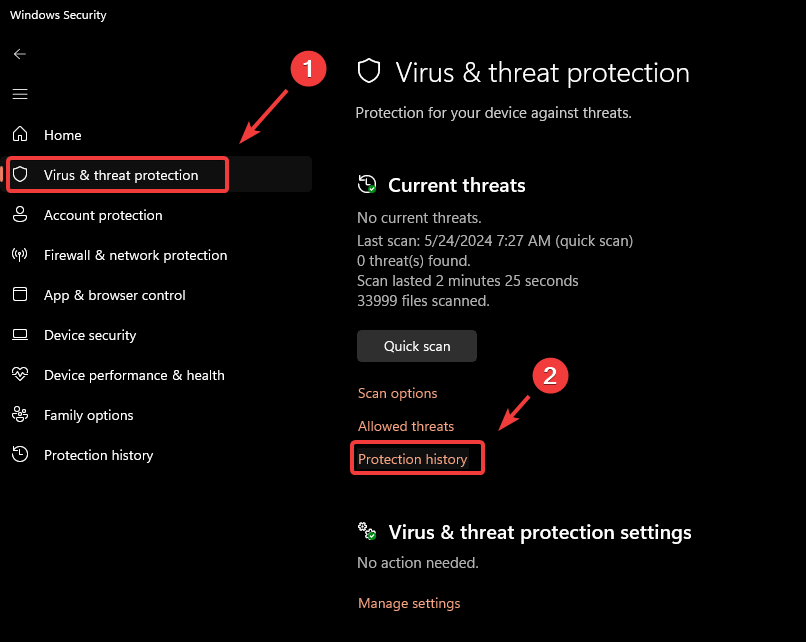Screen dimensions: 806x642
Task: Open the Family options page
Action: click(x=88, y=415)
